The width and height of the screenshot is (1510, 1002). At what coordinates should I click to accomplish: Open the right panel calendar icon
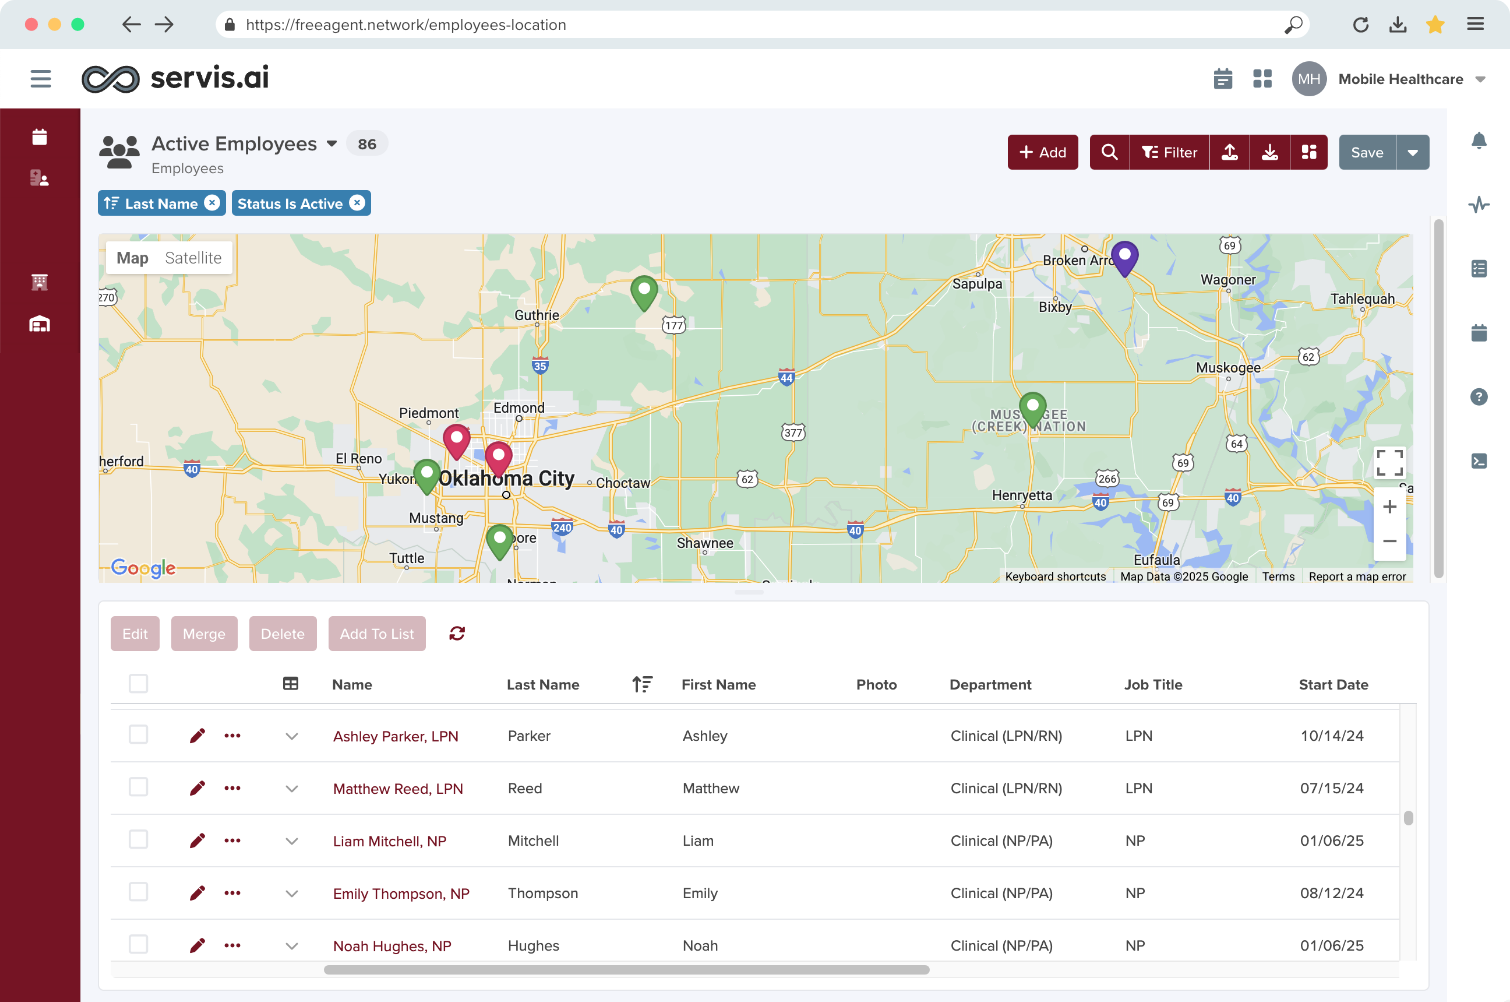tap(1479, 333)
